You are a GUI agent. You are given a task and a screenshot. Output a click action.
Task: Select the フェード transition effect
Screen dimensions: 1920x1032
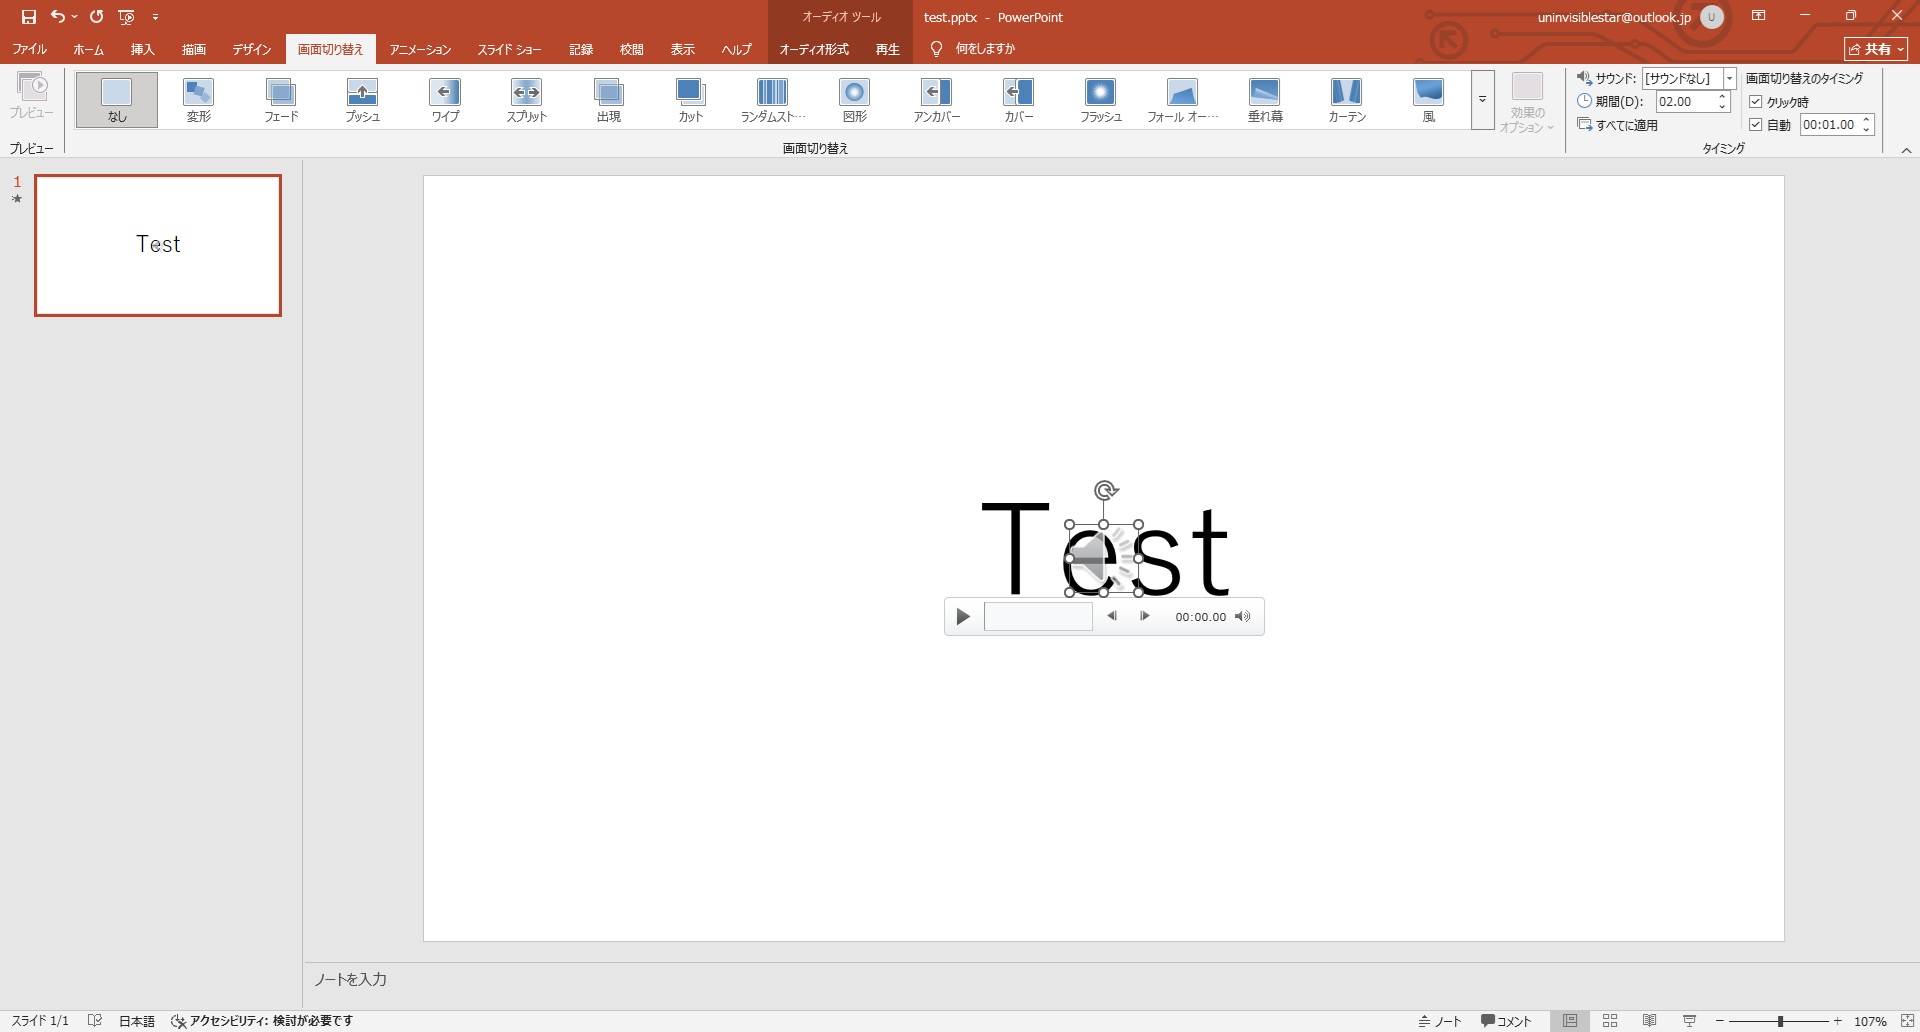pos(281,99)
